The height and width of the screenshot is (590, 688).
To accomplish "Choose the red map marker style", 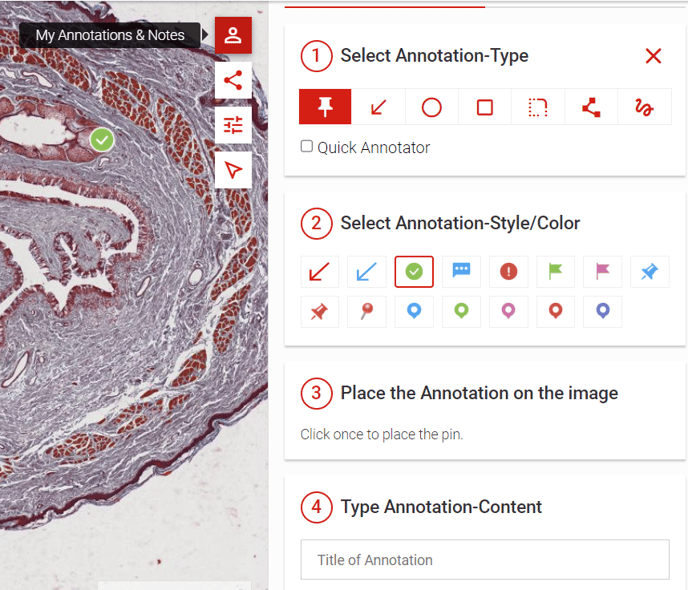I will click(x=555, y=312).
